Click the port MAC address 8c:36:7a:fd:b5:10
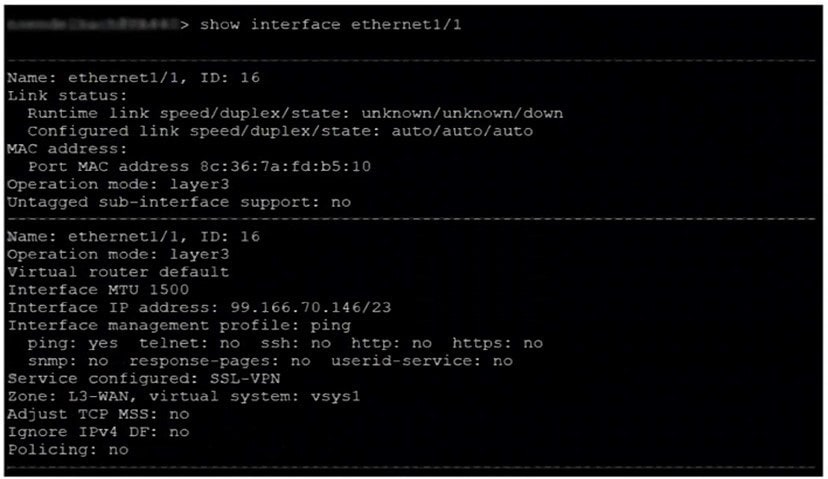The width and height of the screenshot is (828, 479). 286,167
